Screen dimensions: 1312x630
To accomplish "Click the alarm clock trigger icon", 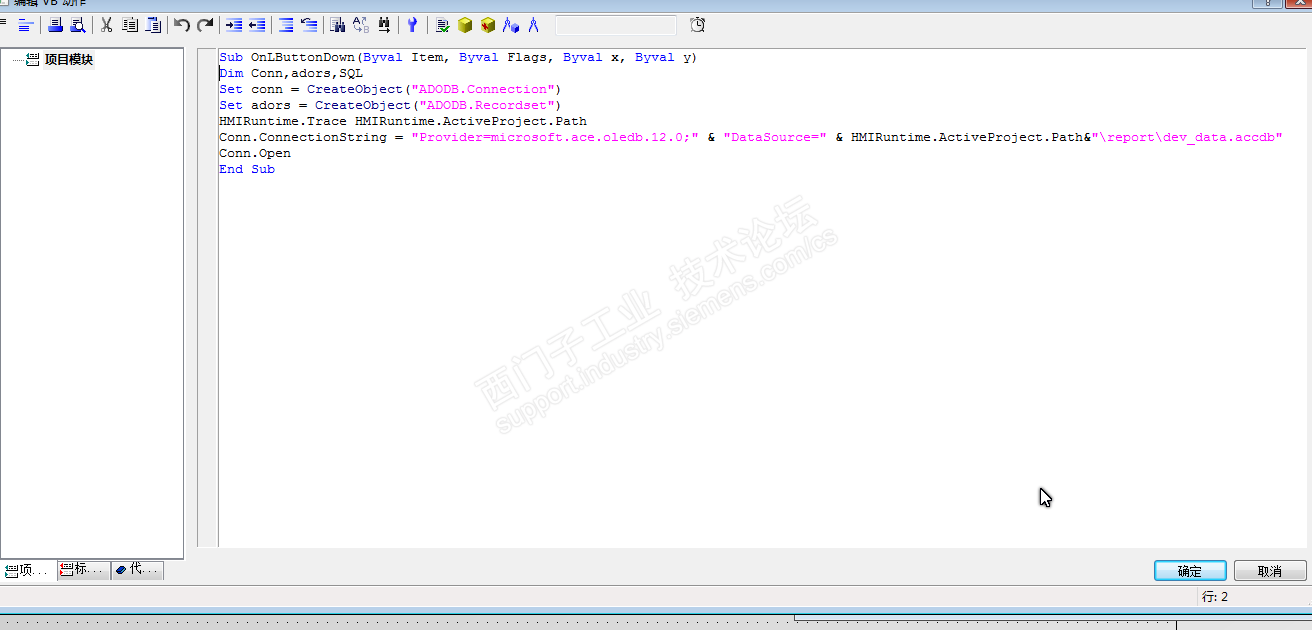I will click(x=698, y=25).
